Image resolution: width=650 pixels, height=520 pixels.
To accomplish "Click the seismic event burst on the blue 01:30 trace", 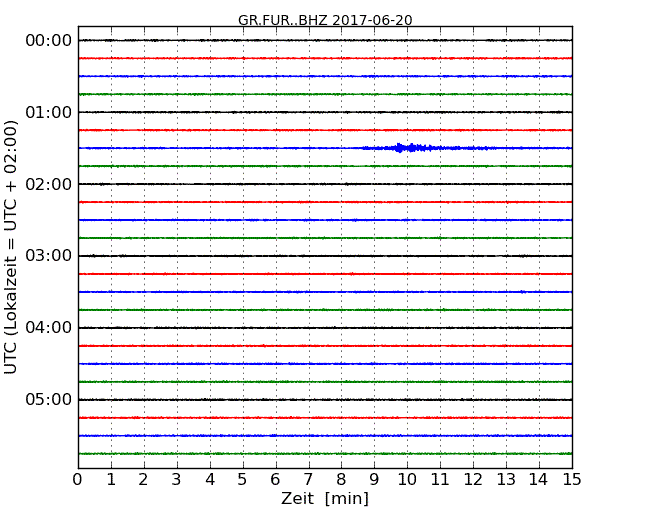I will point(427,148).
